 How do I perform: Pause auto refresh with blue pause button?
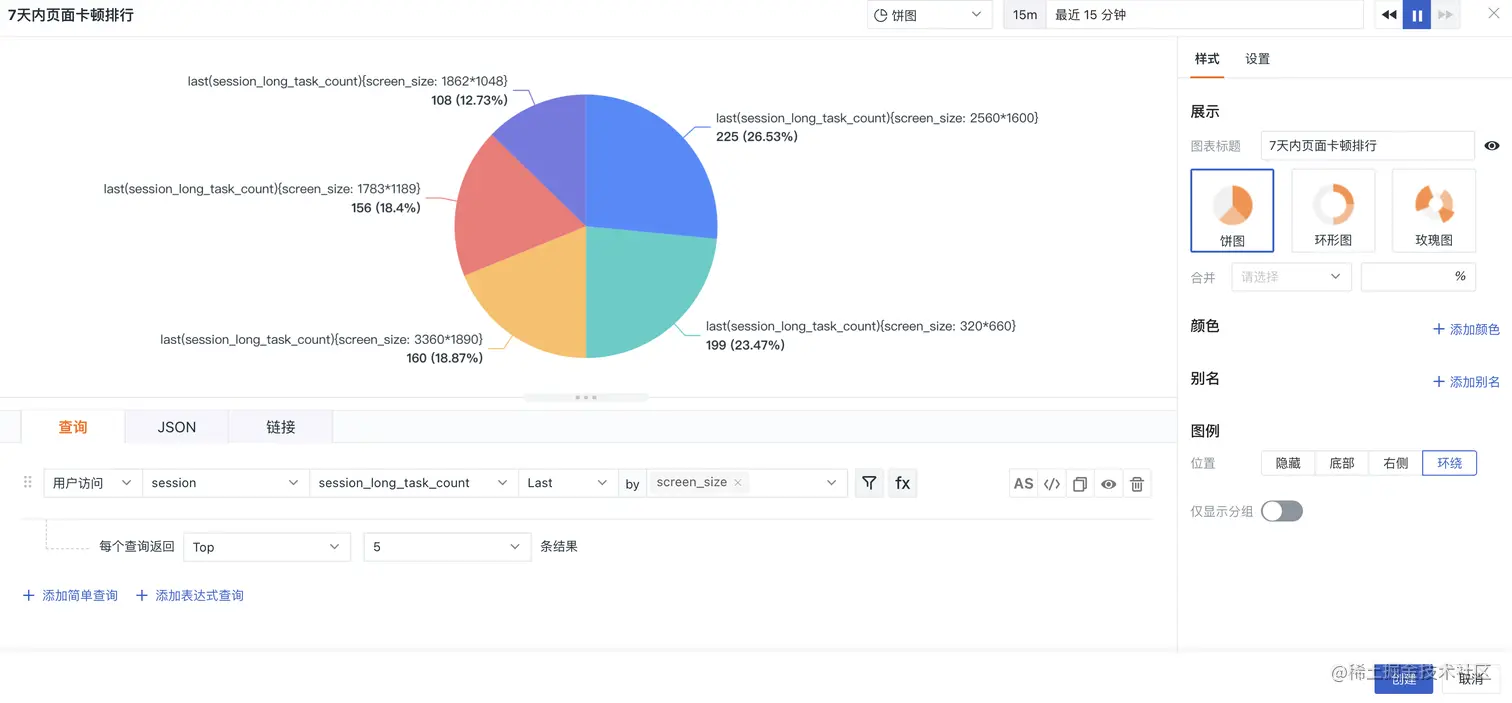click(x=1417, y=15)
